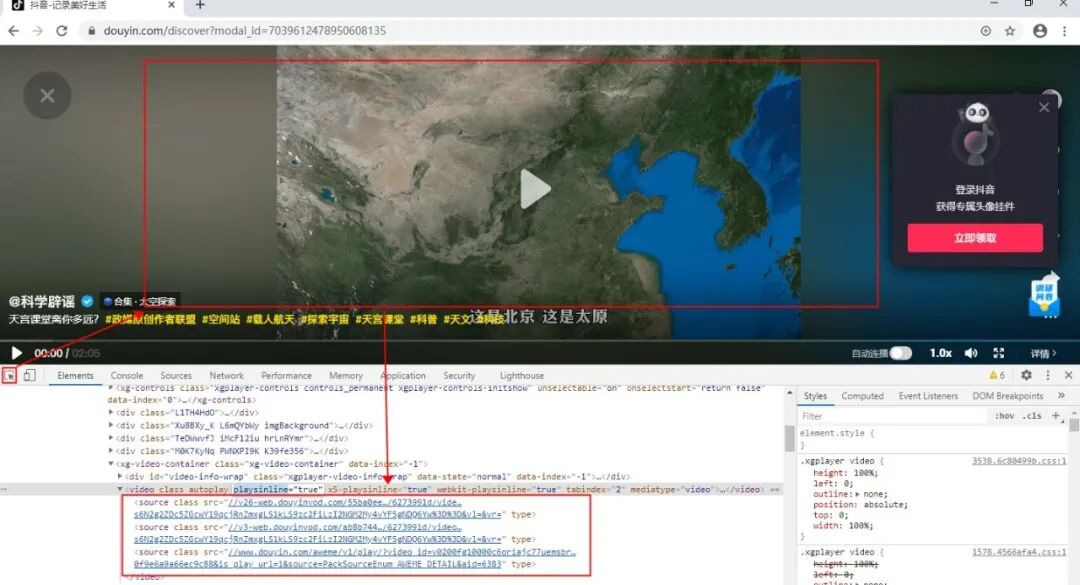Expand the div class TeDWwvfJ node

[x=111, y=438]
